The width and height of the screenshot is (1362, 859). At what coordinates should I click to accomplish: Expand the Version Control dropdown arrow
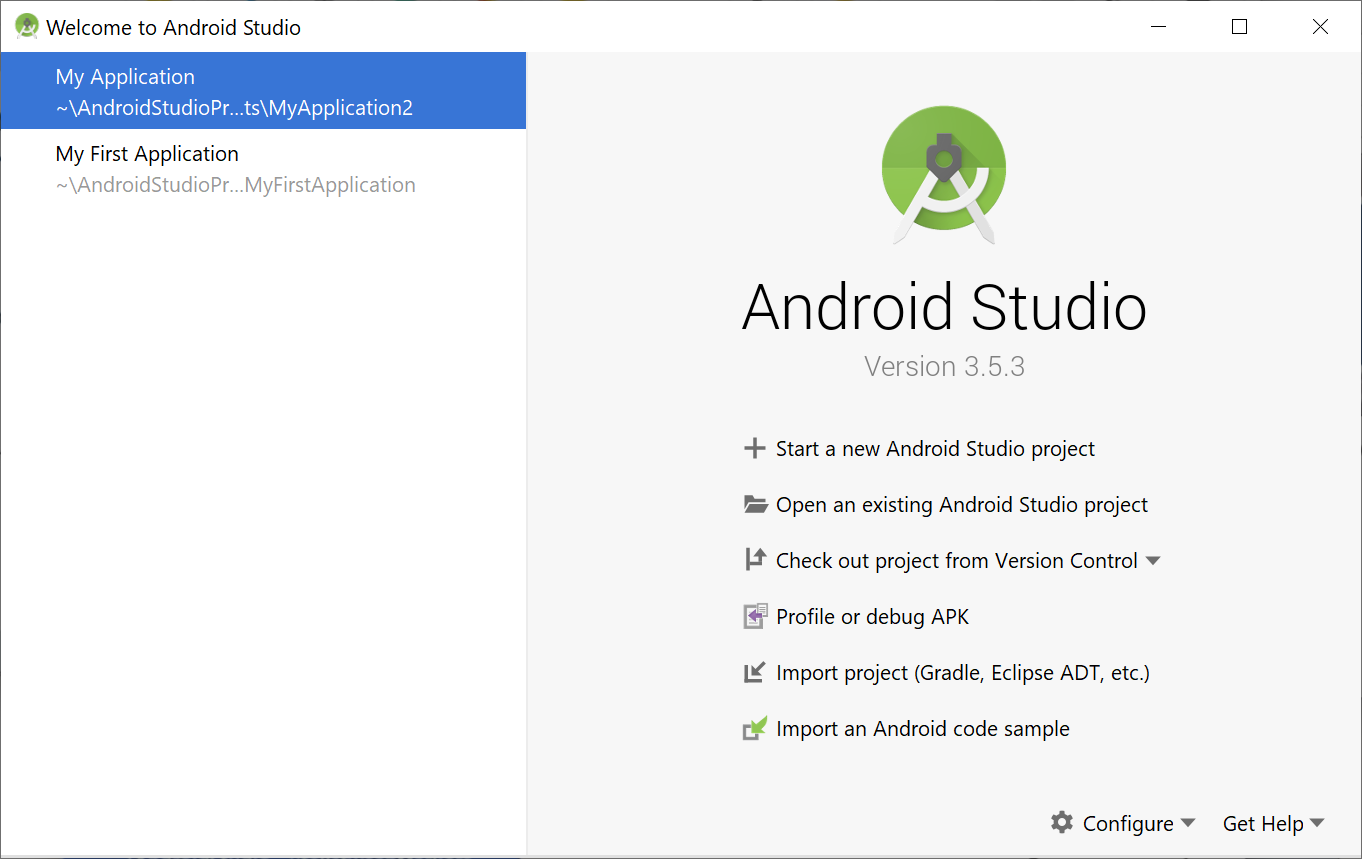pyautogui.click(x=1153, y=561)
